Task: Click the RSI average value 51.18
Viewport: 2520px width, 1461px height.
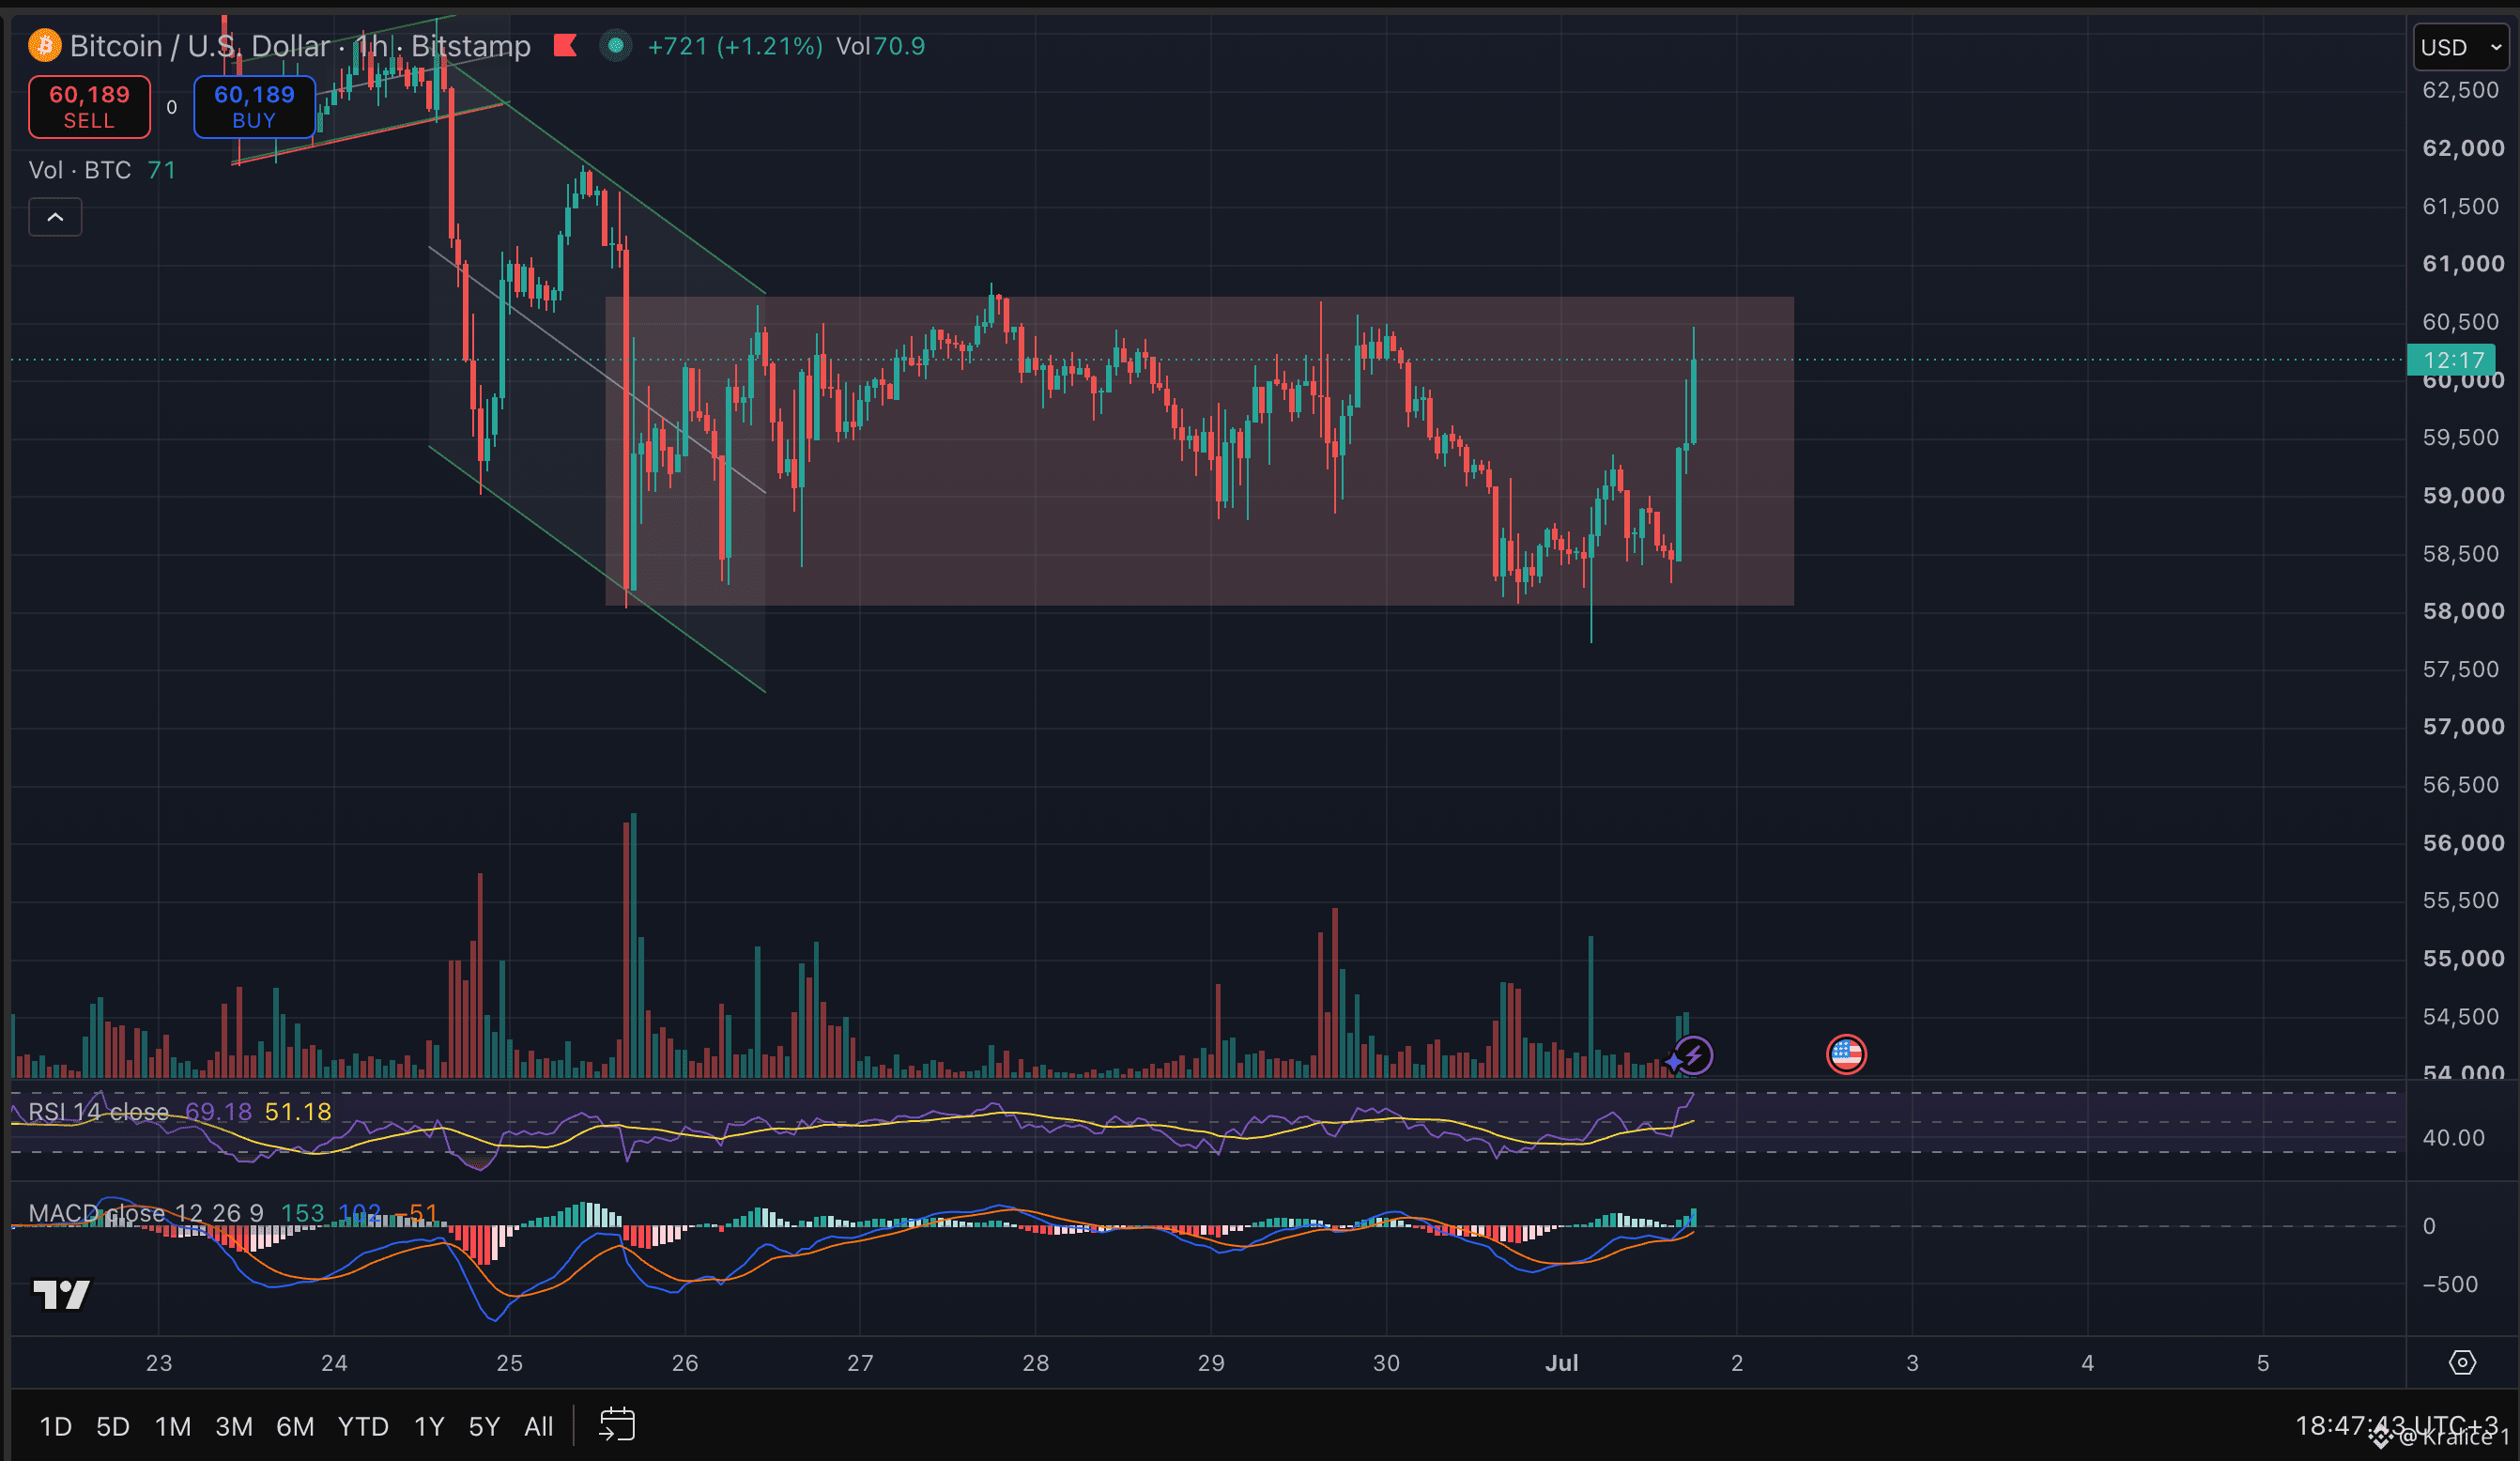Action: 297,1112
